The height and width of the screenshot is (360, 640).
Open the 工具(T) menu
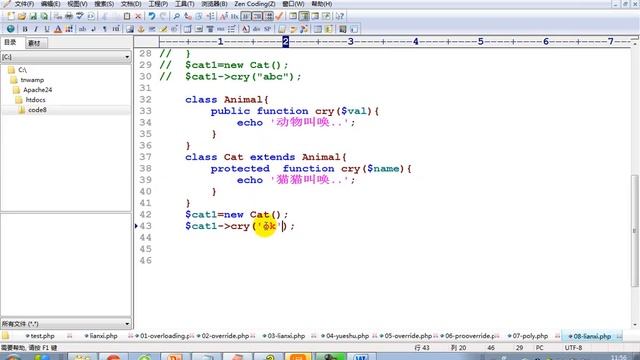tap(184, 4)
